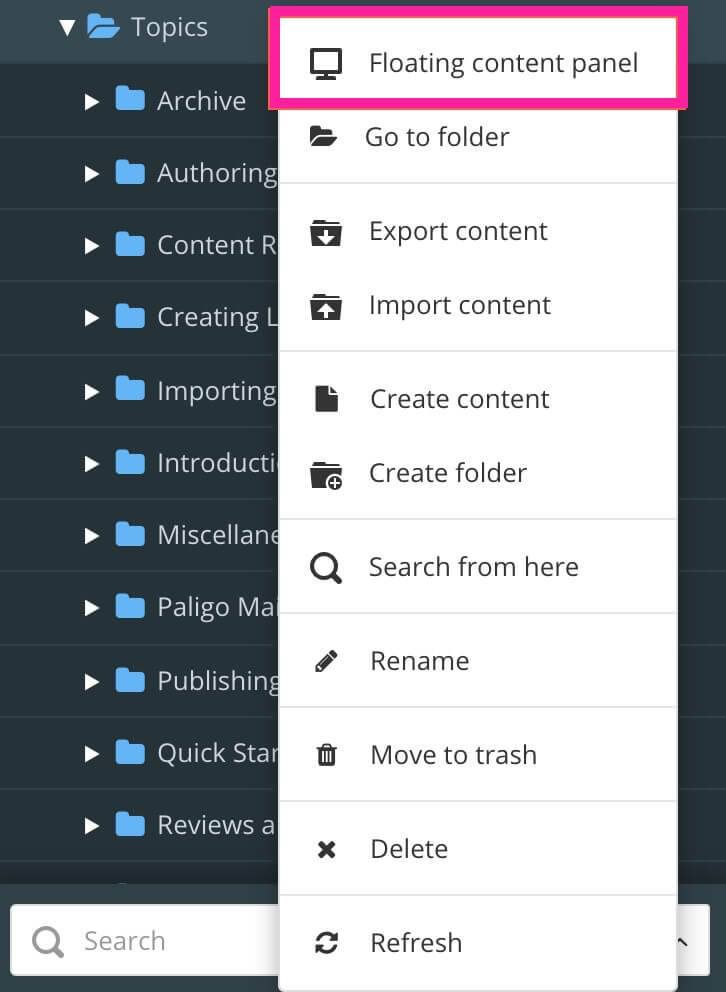This screenshot has width=726, height=992.
Task: Collapse the Topics tree with its triangle
Action: tap(67, 27)
